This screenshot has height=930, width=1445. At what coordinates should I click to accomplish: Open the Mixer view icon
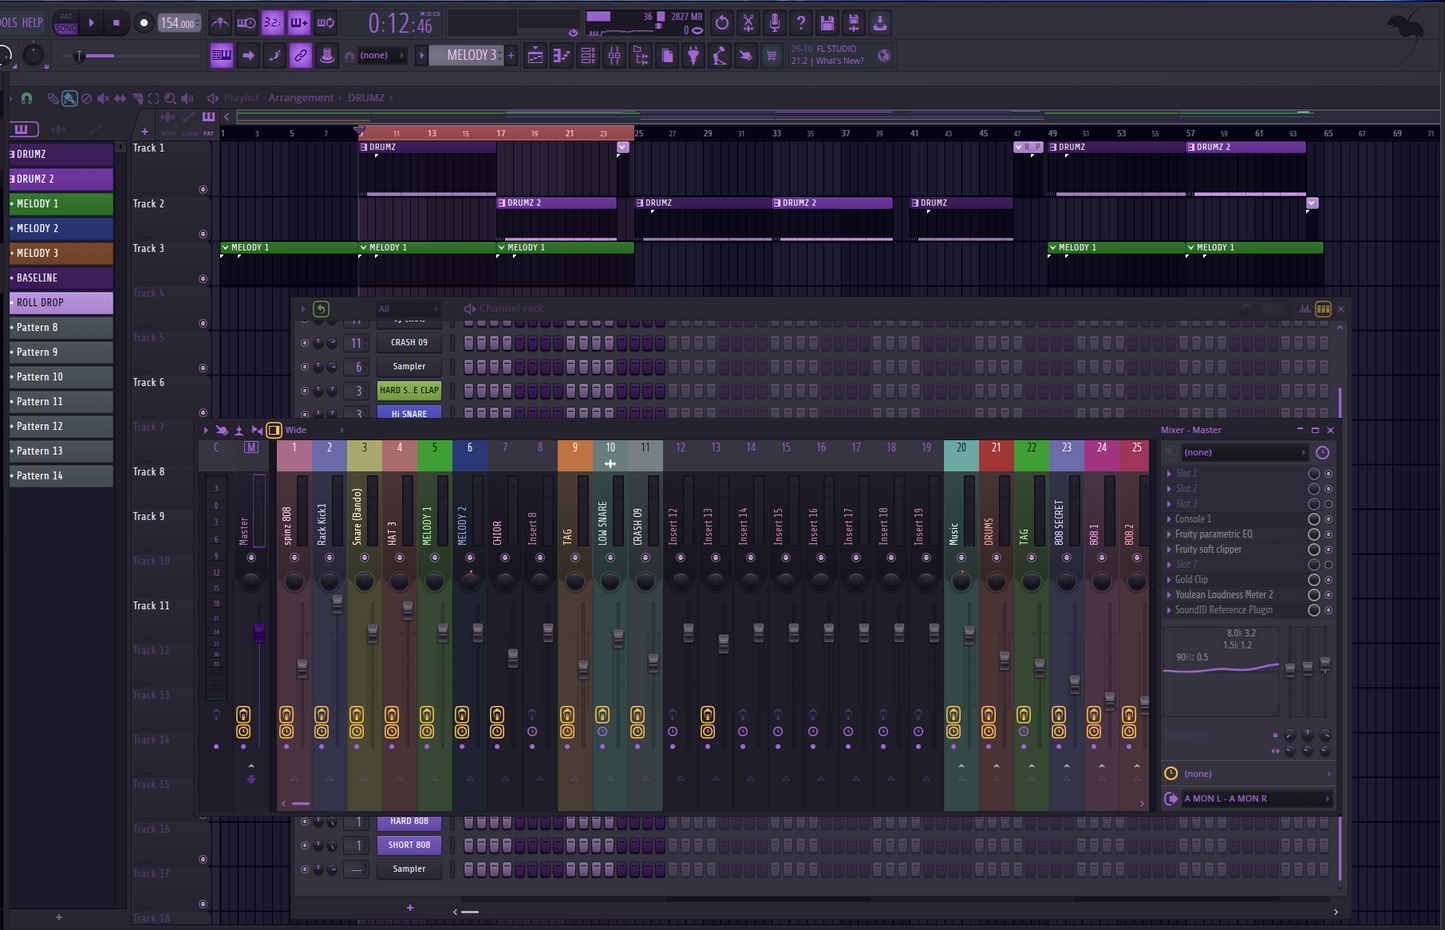tap(614, 56)
